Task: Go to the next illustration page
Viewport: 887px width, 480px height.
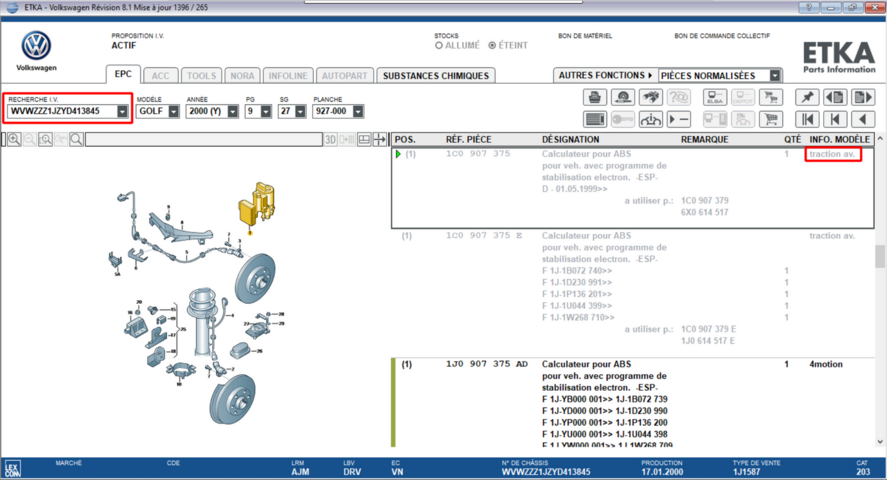Action: [863, 97]
